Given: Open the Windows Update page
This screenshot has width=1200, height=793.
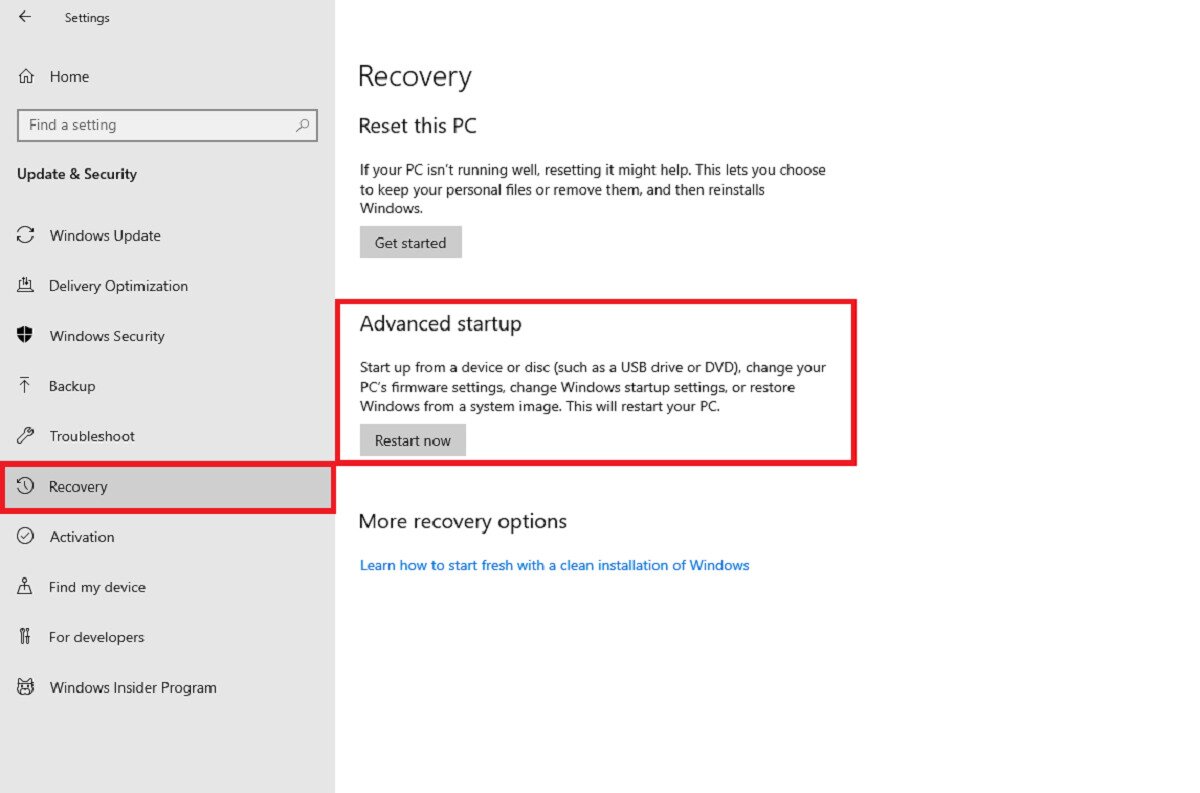Looking at the screenshot, I should click(105, 236).
